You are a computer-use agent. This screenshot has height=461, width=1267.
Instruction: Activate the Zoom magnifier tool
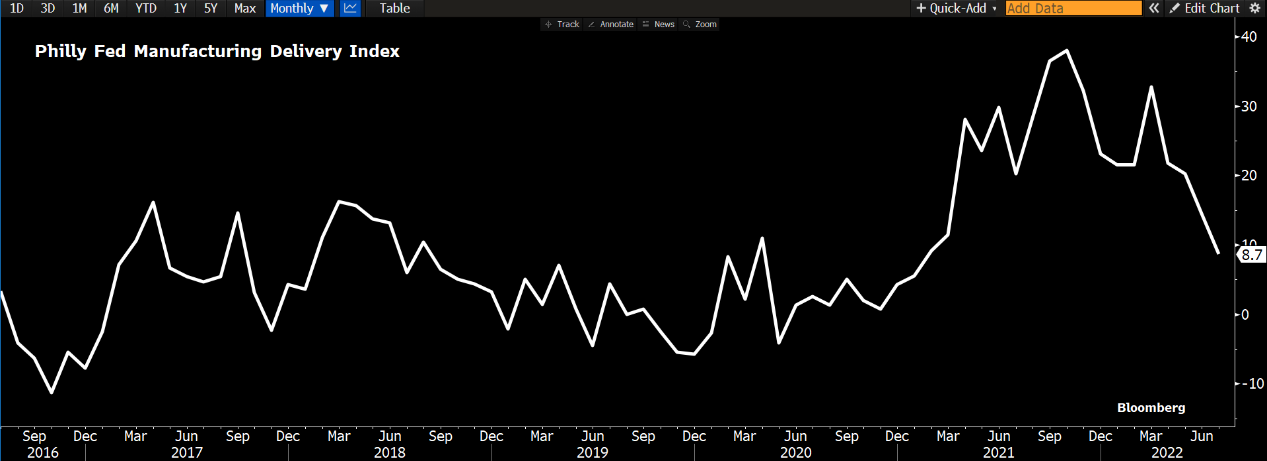(701, 24)
